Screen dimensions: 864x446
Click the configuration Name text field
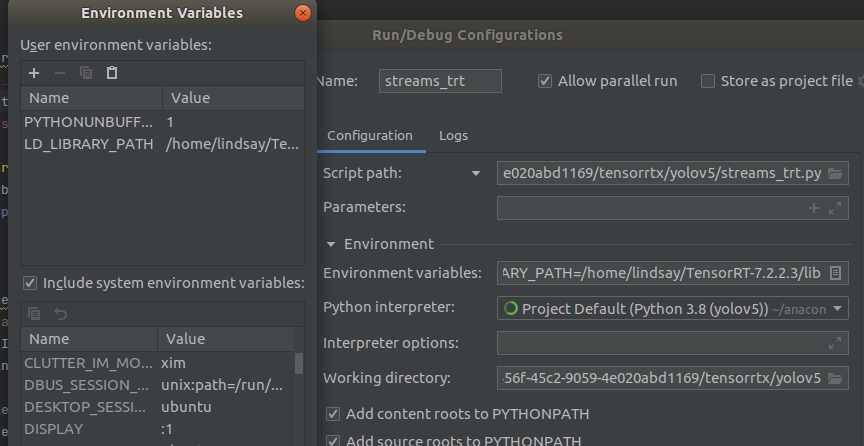pos(440,81)
